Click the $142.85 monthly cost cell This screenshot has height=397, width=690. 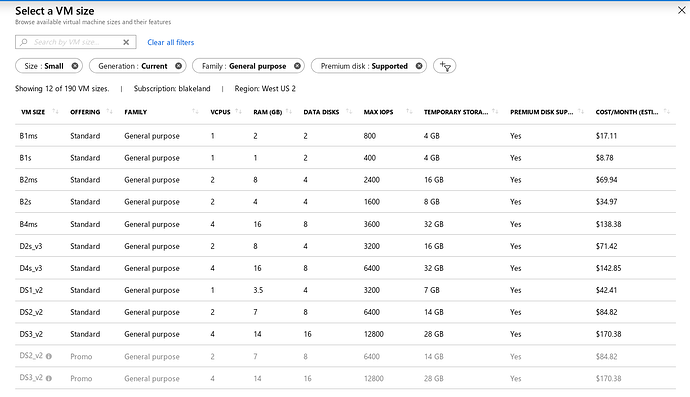click(609, 268)
